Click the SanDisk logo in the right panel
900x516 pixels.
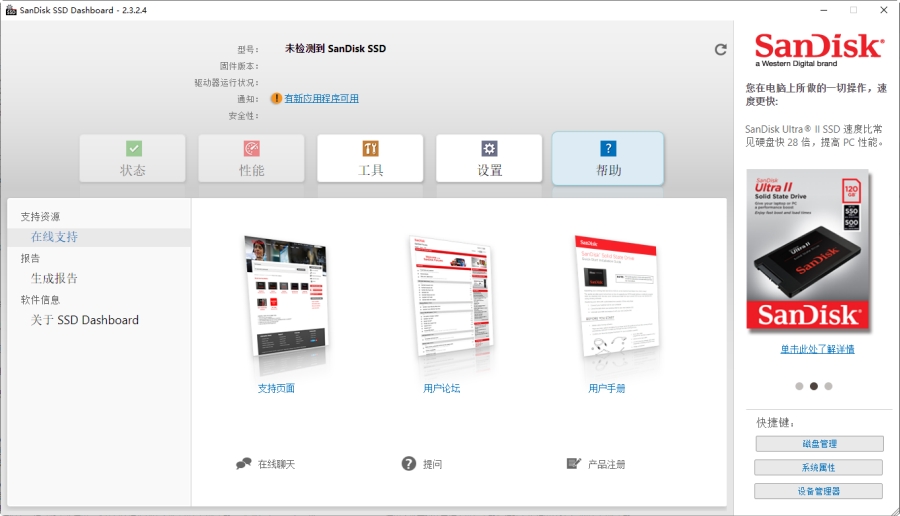coord(818,50)
